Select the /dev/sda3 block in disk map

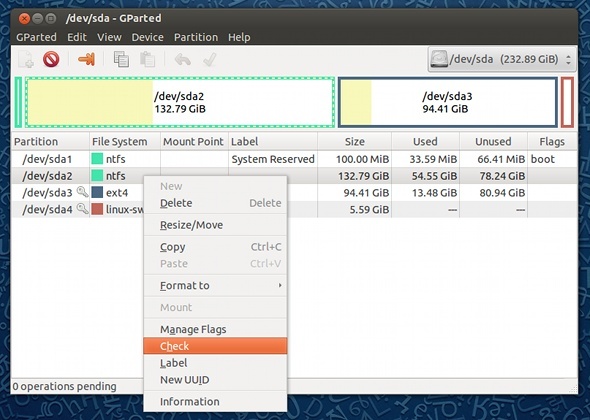point(447,102)
